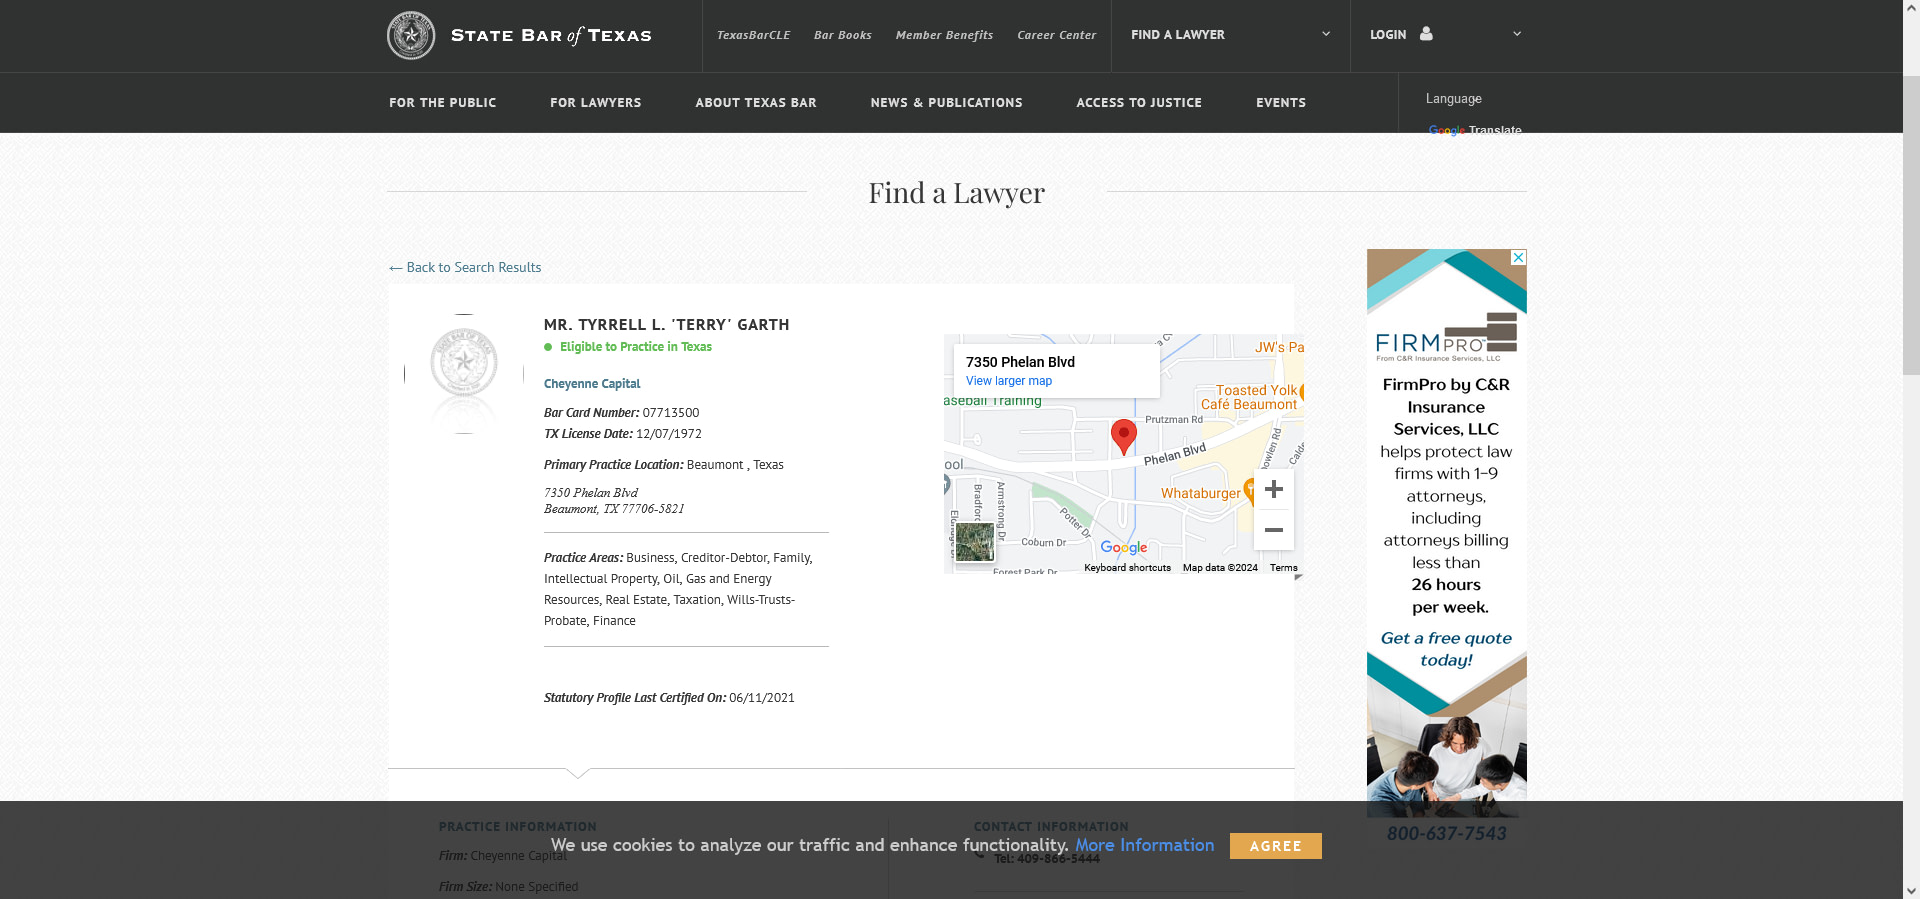Click the 7350 Phelan Blvd map card title
The height and width of the screenshot is (899, 1920).
click(x=1020, y=362)
